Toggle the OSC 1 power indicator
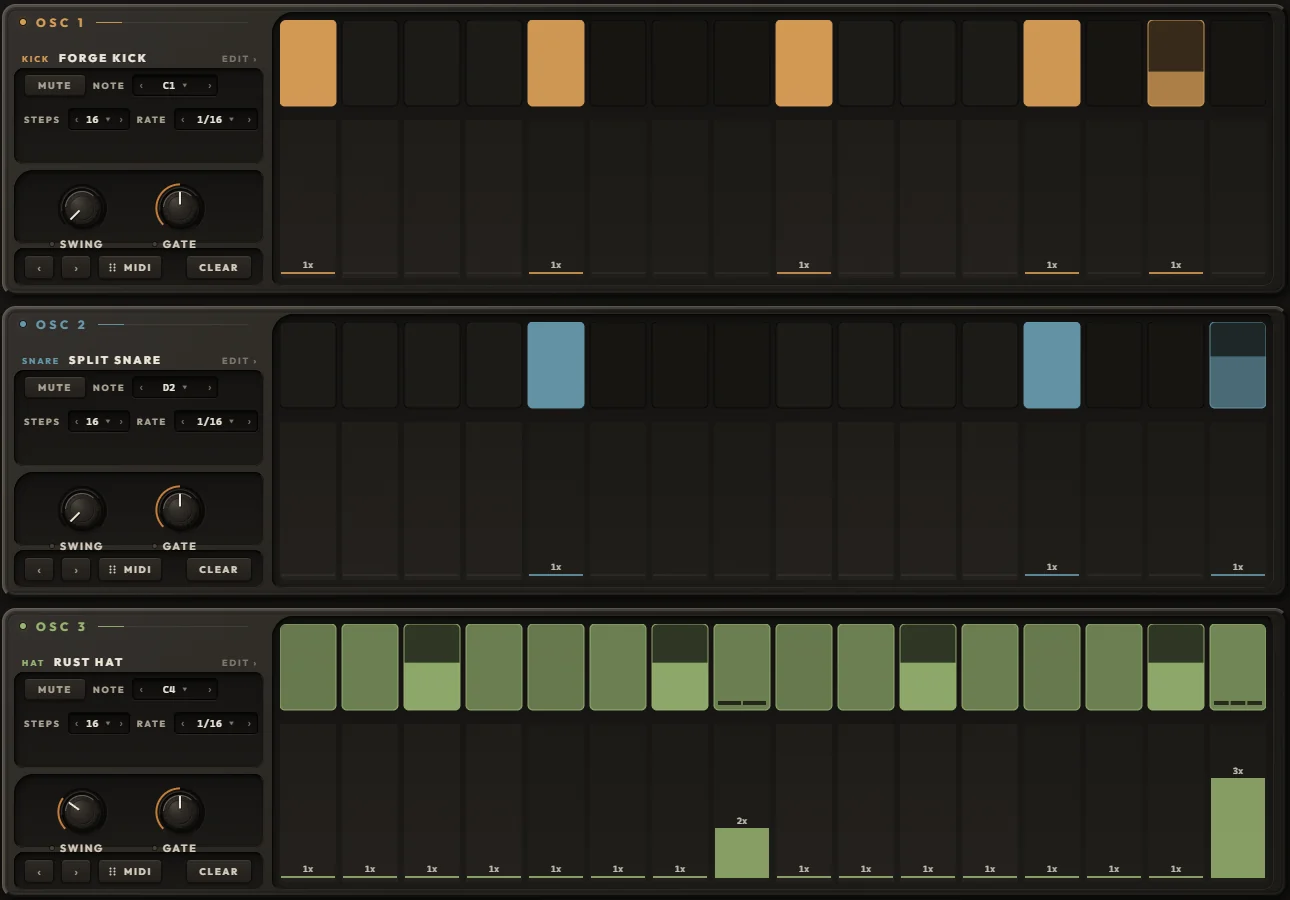The width and height of the screenshot is (1290, 900). (23, 22)
